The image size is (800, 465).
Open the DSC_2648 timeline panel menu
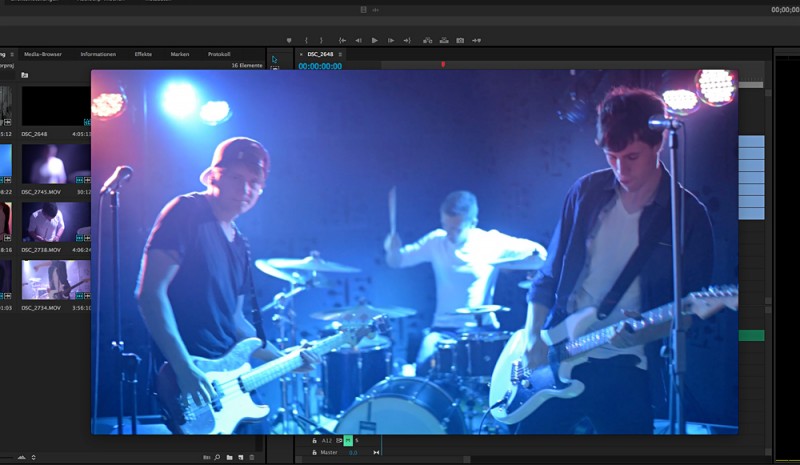(x=340, y=54)
